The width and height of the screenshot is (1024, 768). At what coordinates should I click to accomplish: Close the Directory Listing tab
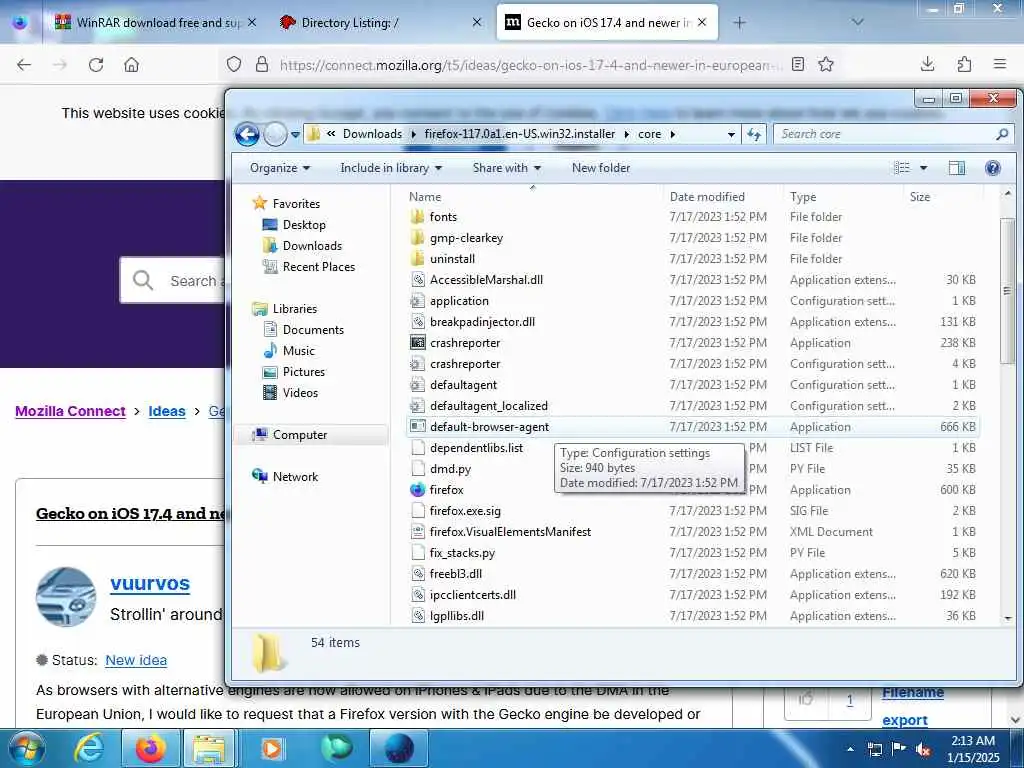coord(477,22)
